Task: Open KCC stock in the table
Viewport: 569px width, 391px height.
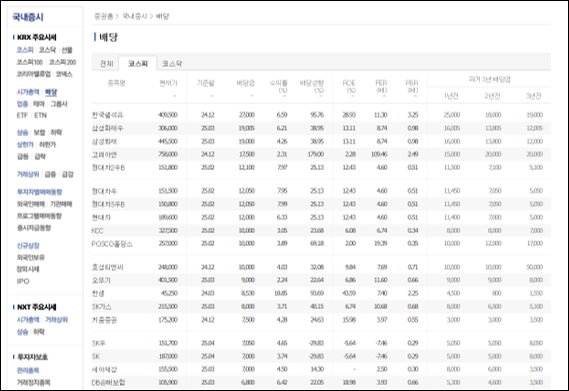Action: 97,231
